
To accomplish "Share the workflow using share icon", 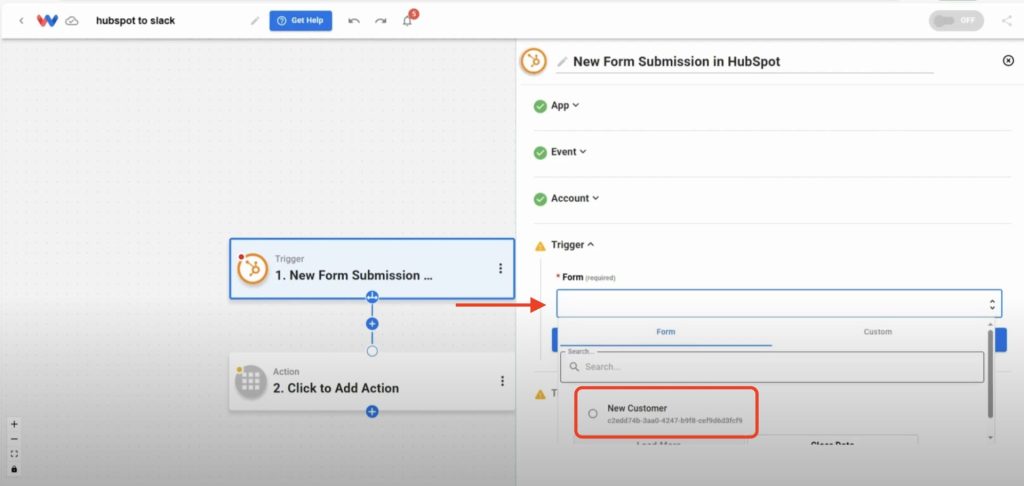I will (x=1006, y=21).
